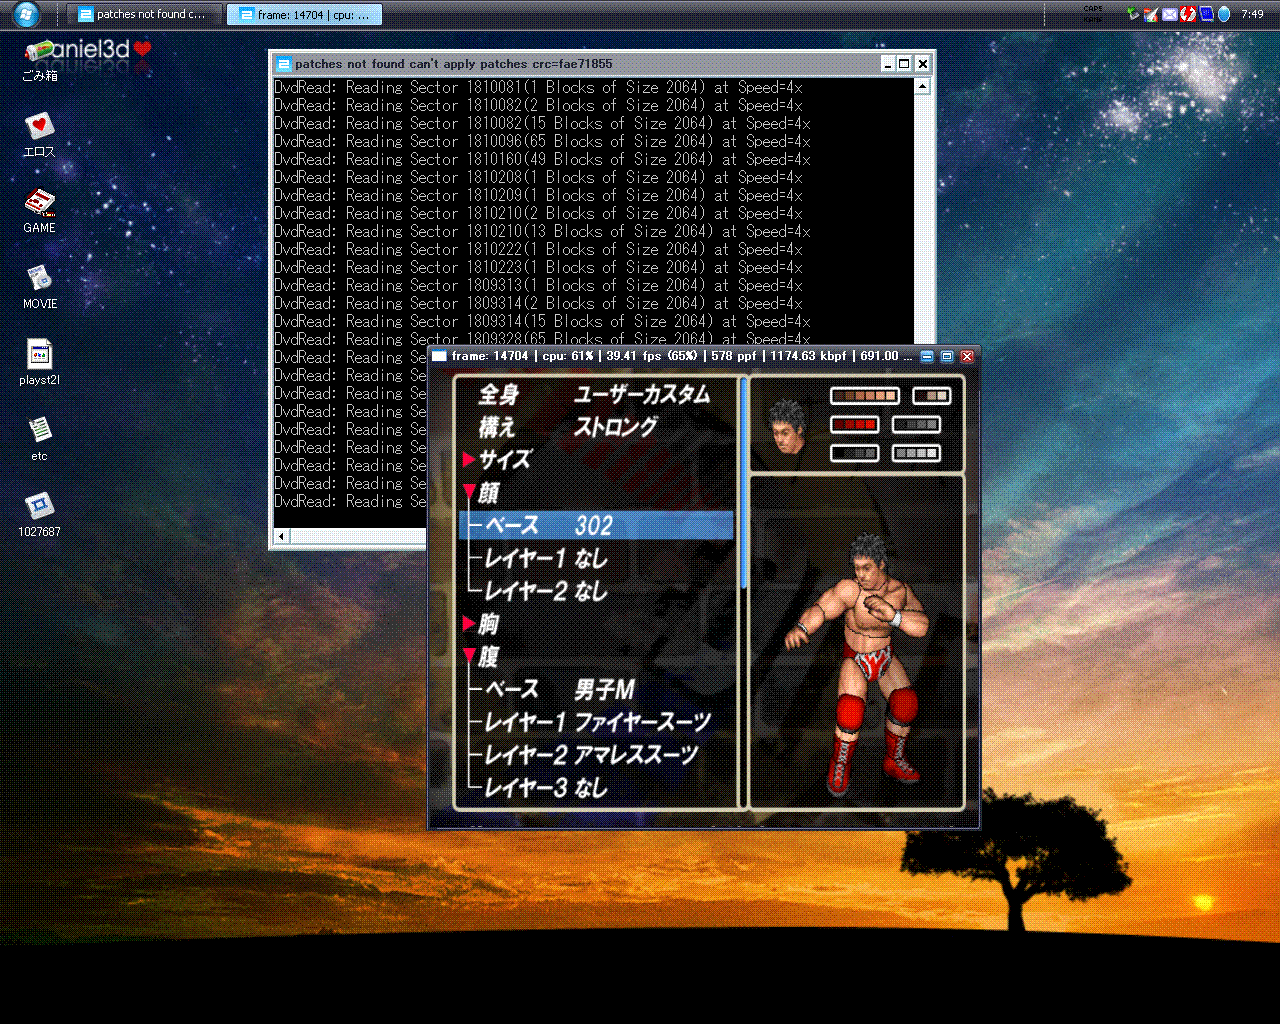Close the 'patches not found' console window
Viewport: 1280px width, 1024px height.
(x=922, y=64)
